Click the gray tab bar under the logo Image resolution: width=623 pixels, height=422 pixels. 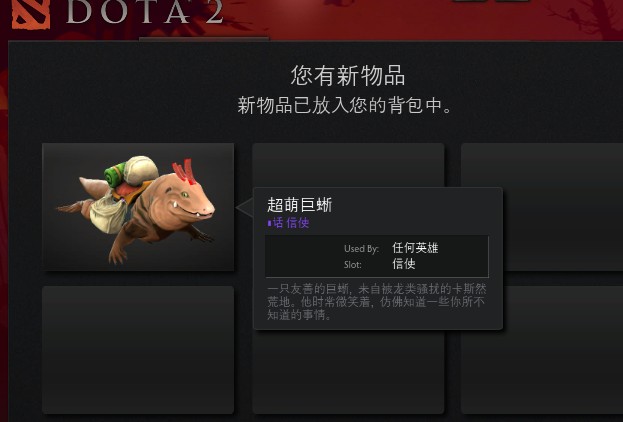204,39
